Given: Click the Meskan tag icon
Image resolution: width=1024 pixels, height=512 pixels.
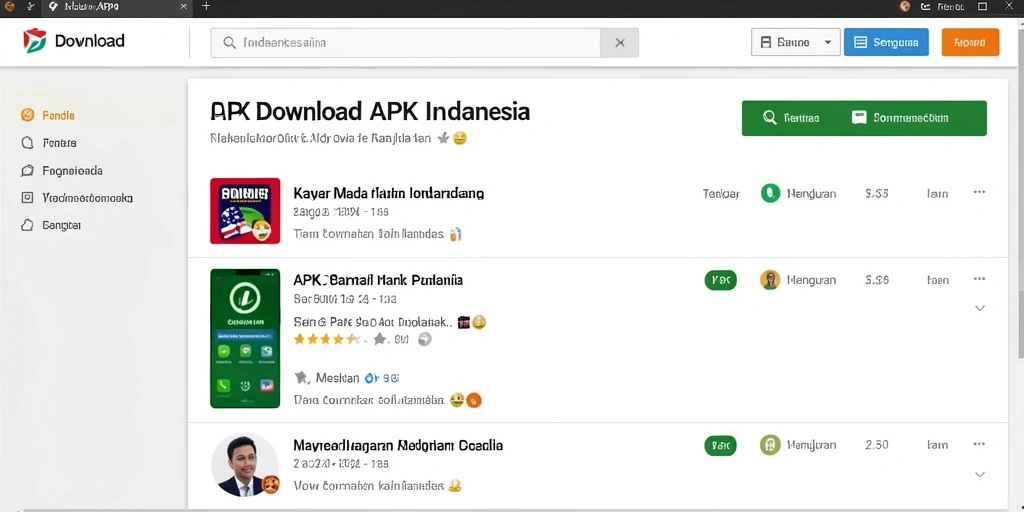Looking at the screenshot, I should (301, 377).
